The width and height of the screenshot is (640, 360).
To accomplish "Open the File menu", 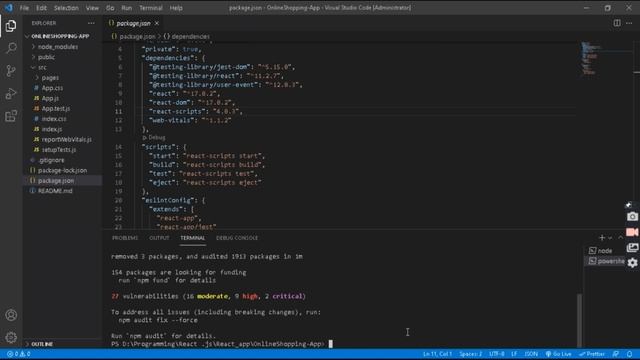I will coord(24,8).
